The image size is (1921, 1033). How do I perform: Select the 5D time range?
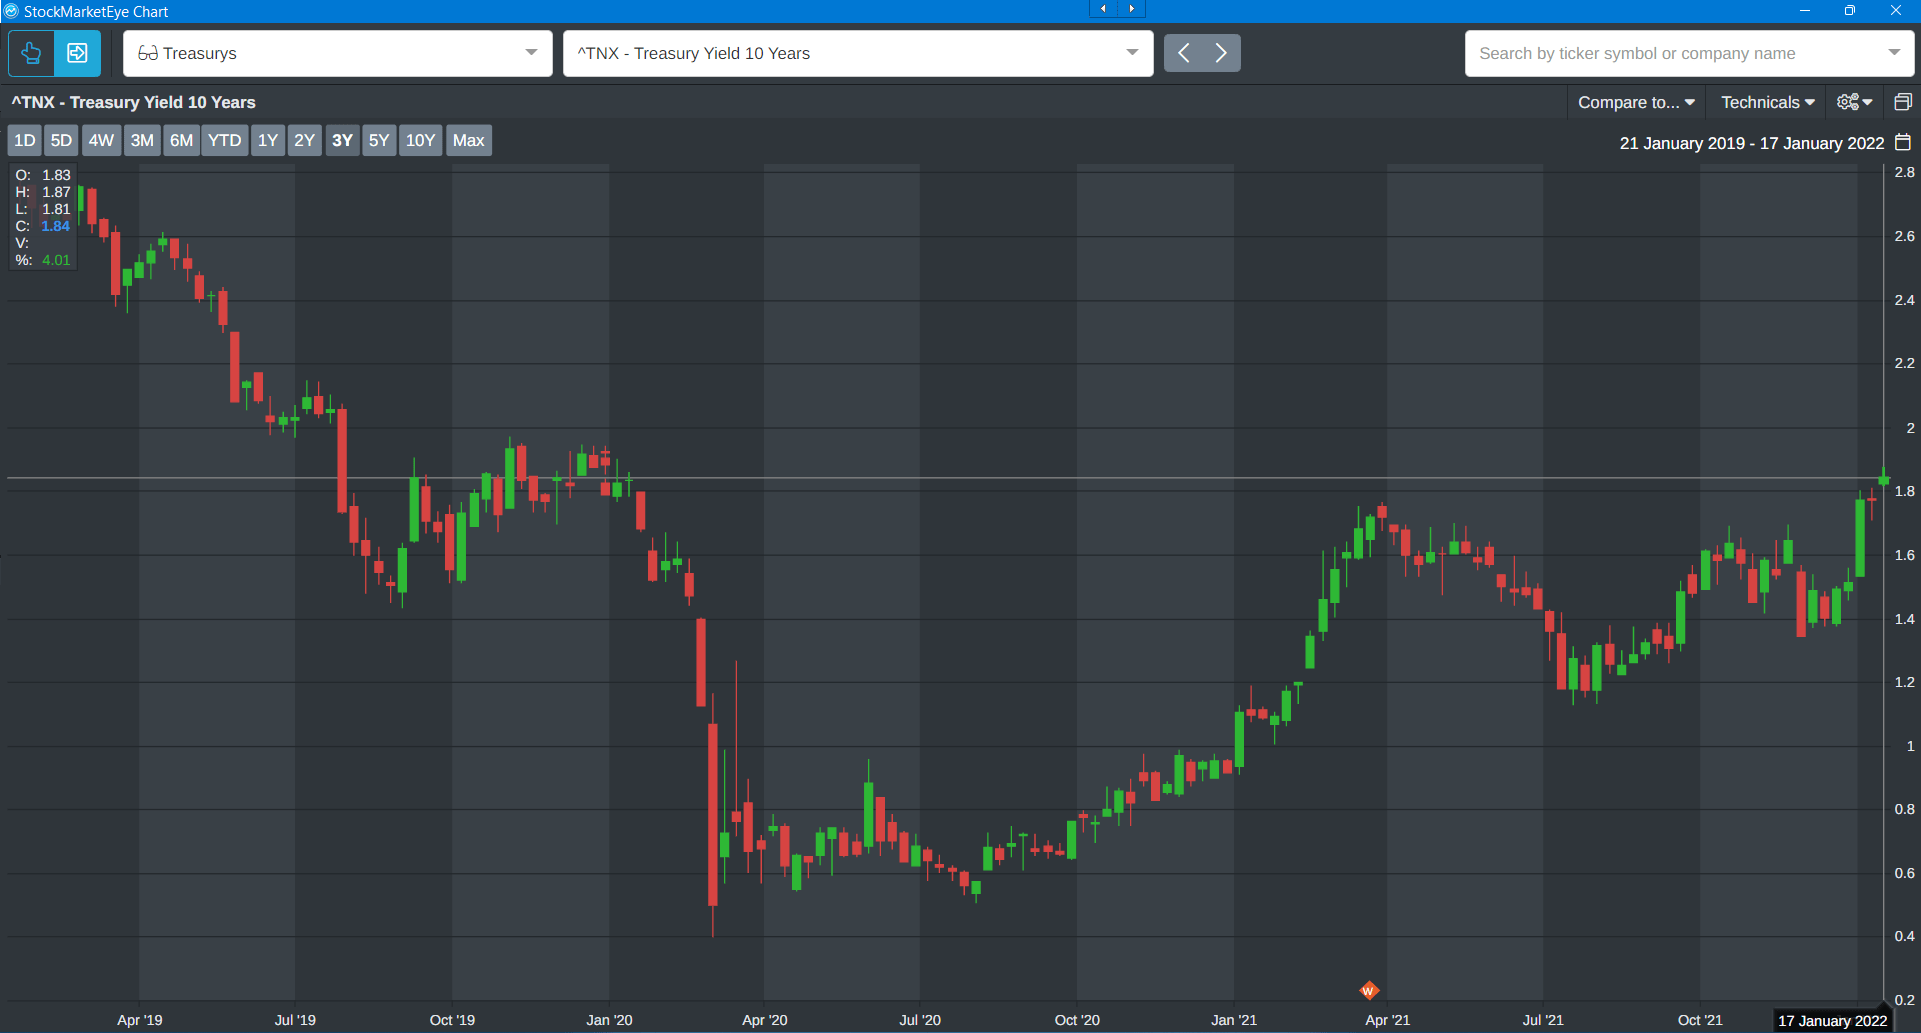(61, 140)
